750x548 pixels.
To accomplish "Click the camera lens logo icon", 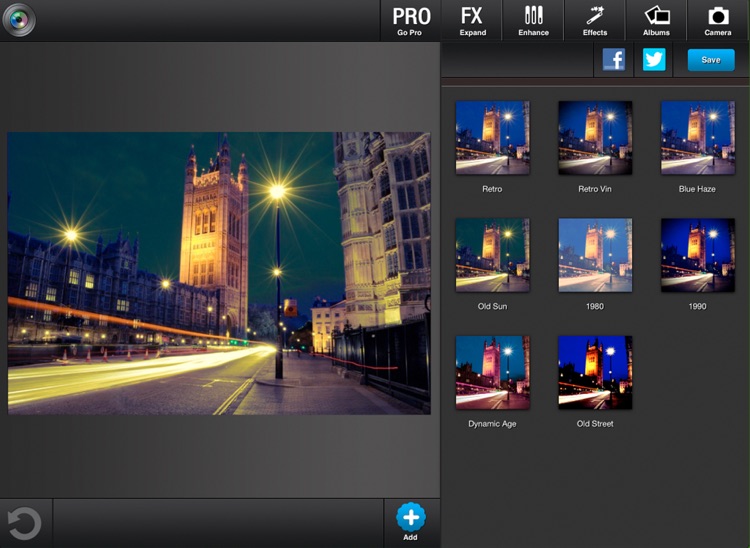I will (x=18, y=20).
